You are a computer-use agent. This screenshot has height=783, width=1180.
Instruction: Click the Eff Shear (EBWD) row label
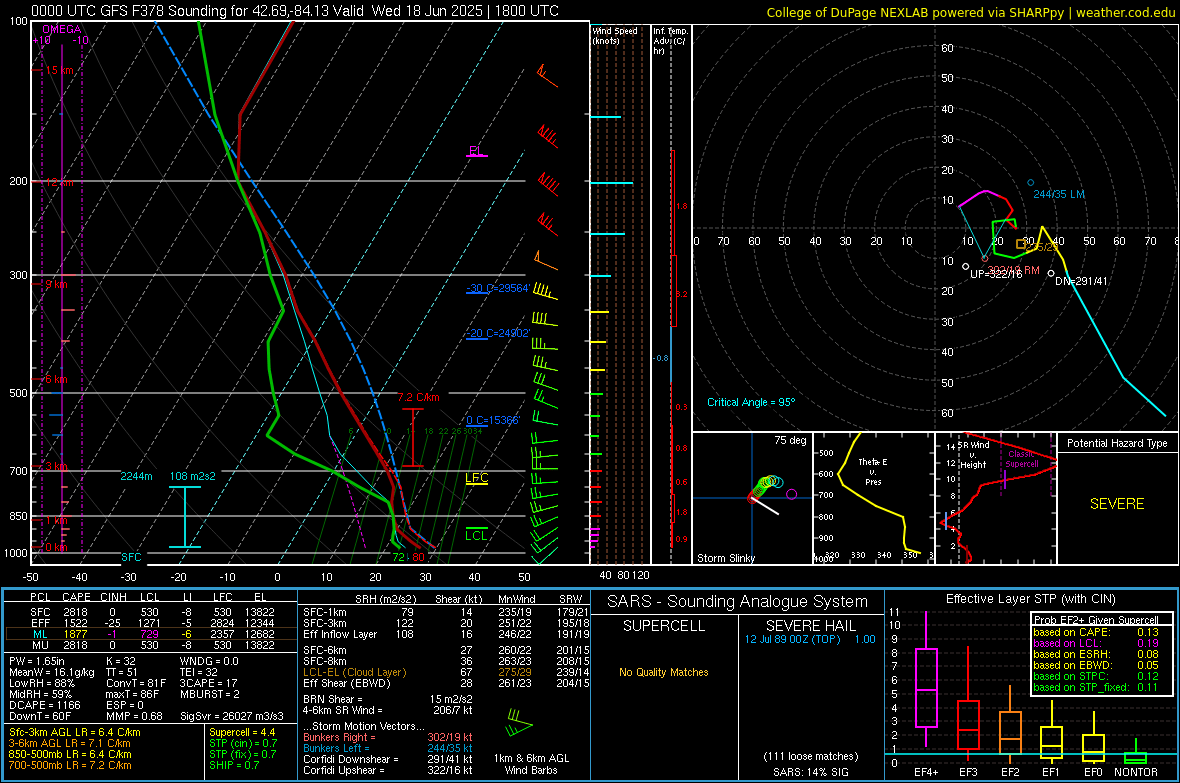coord(347,684)
